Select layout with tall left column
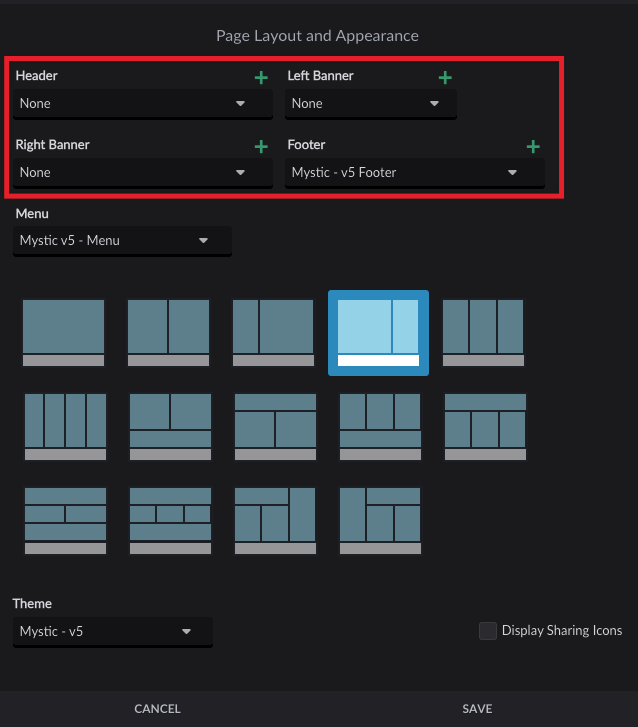 pos(380,521)
